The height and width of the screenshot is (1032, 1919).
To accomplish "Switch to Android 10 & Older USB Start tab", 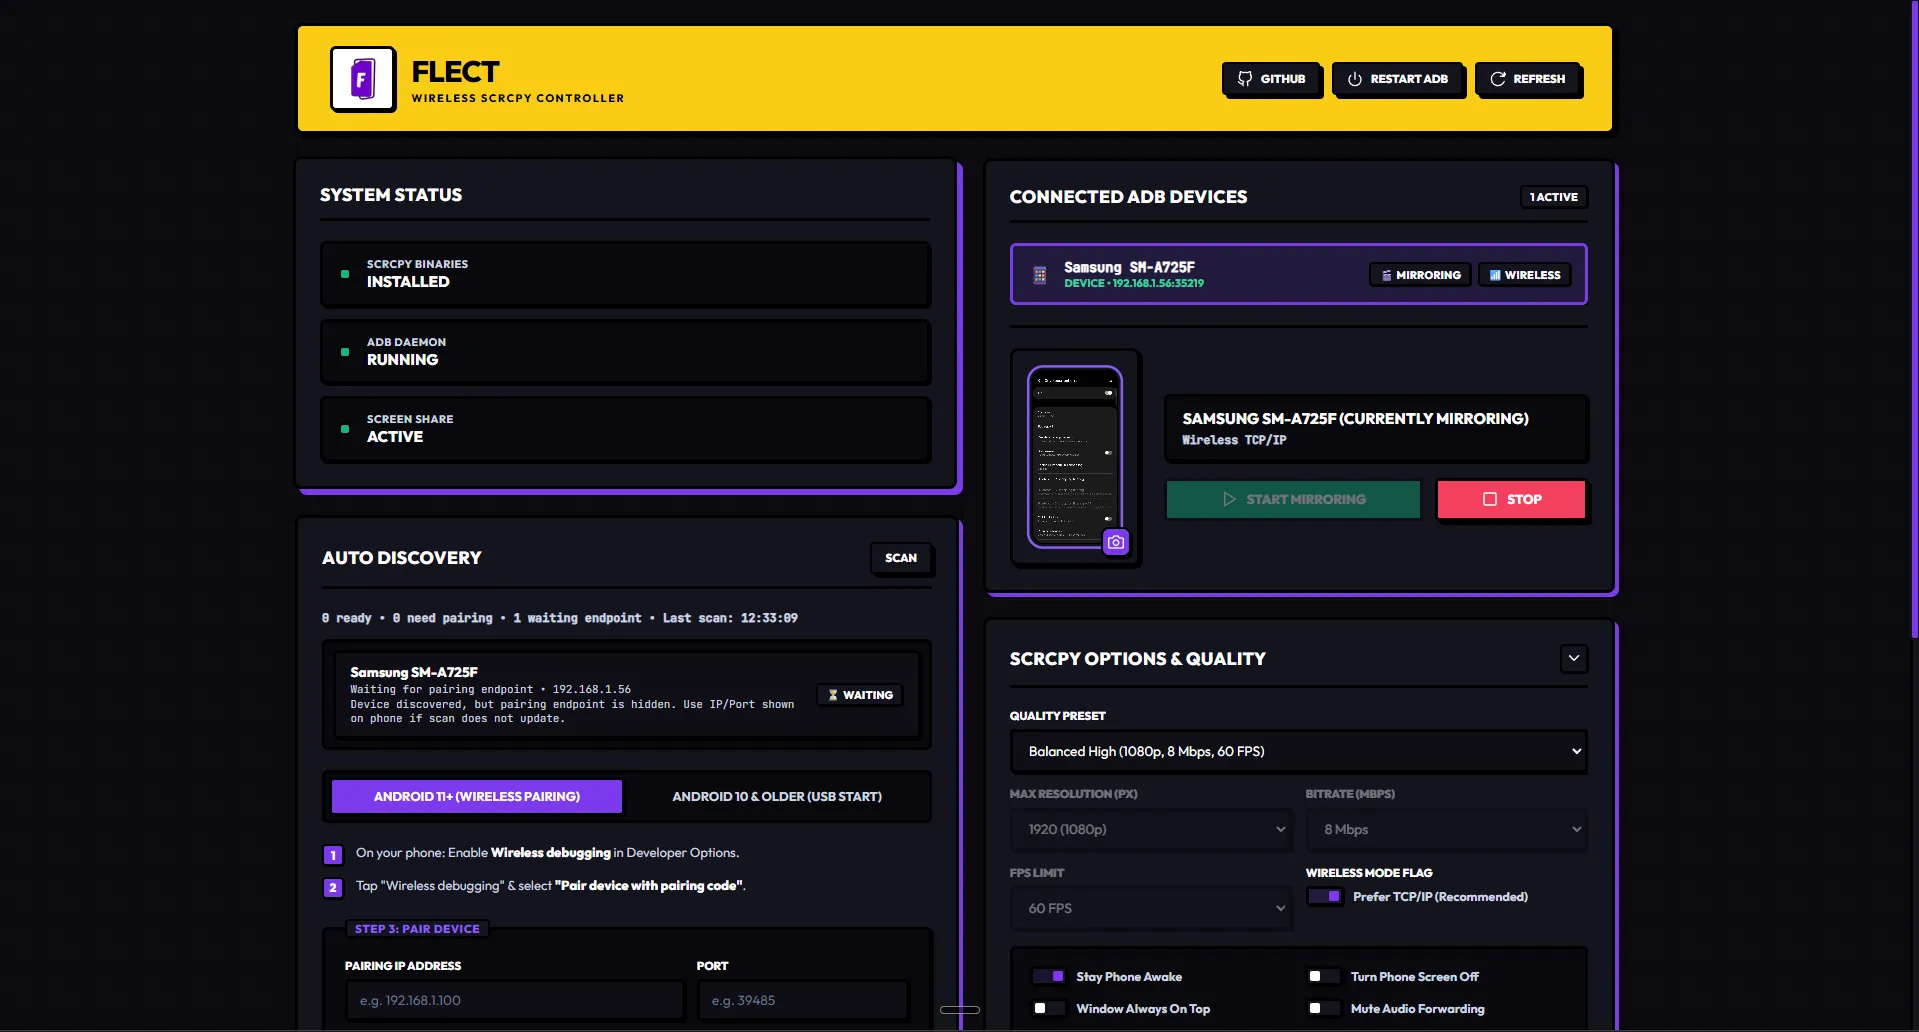I will click(x=777, y=796).
